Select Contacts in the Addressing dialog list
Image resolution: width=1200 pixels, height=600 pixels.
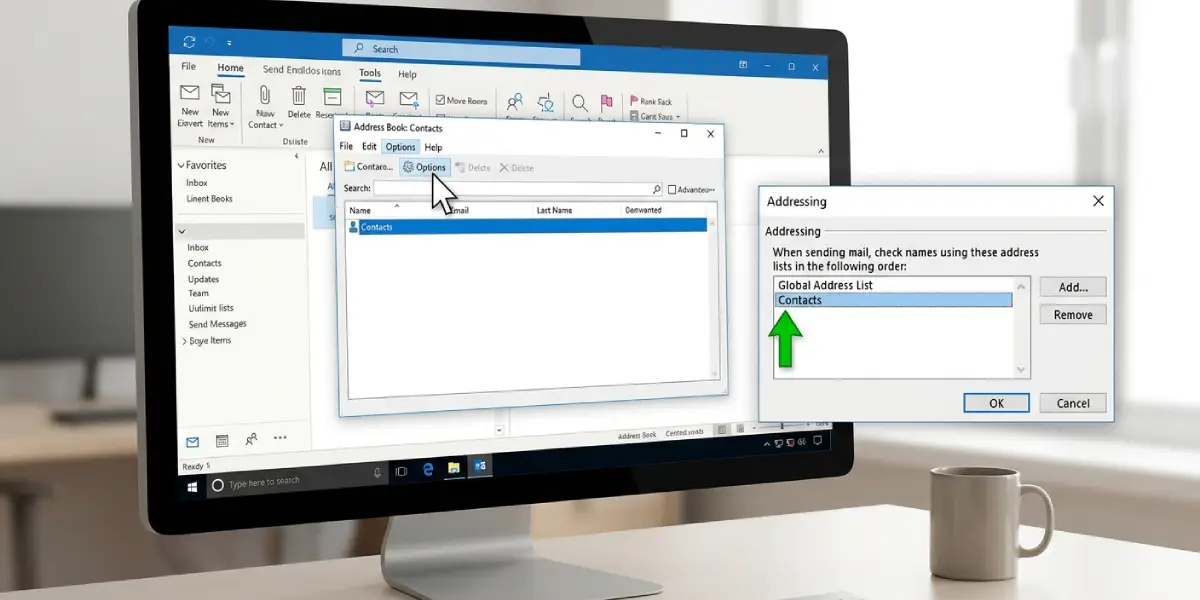pos(894,300)
